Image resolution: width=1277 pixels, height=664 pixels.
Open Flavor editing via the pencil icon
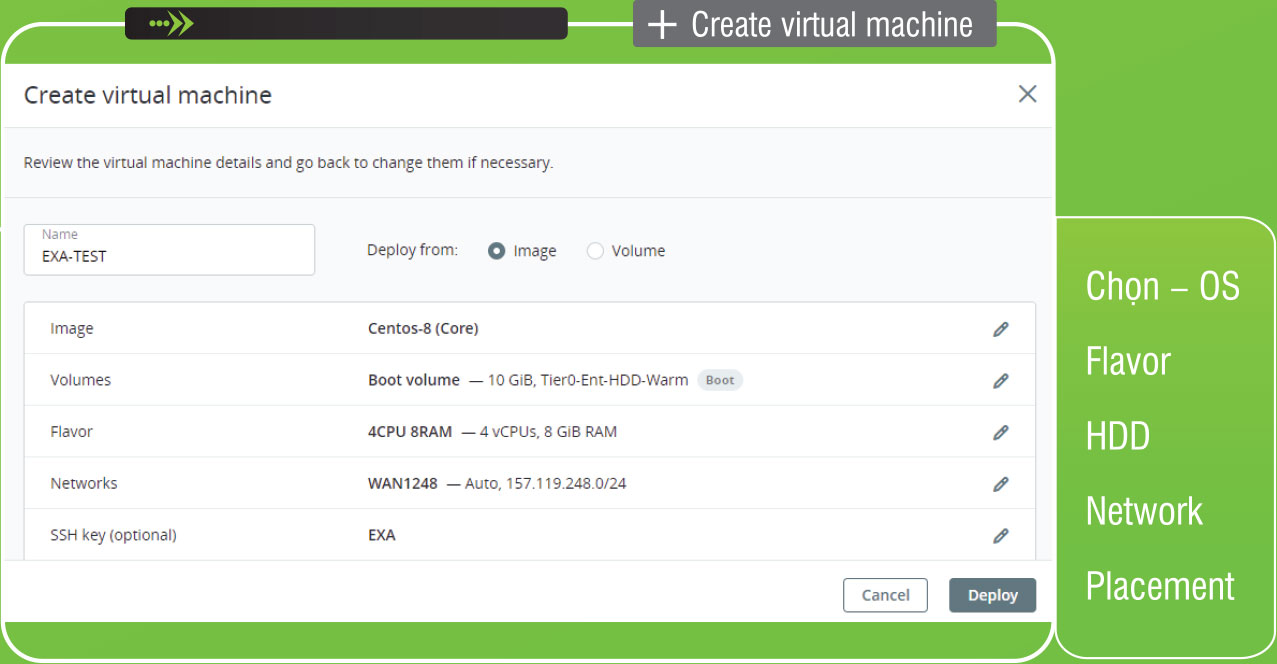1000,432
